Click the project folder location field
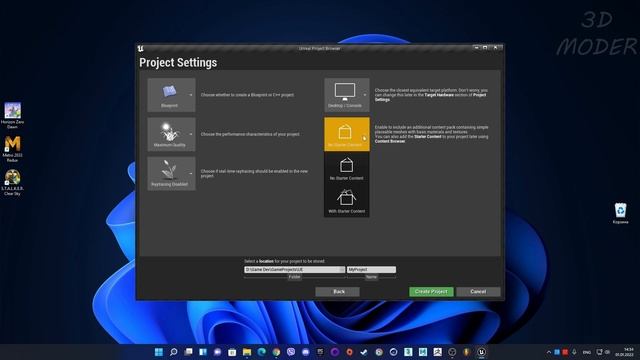The width and height of the screenshot is (640, 360). [291, 269]
